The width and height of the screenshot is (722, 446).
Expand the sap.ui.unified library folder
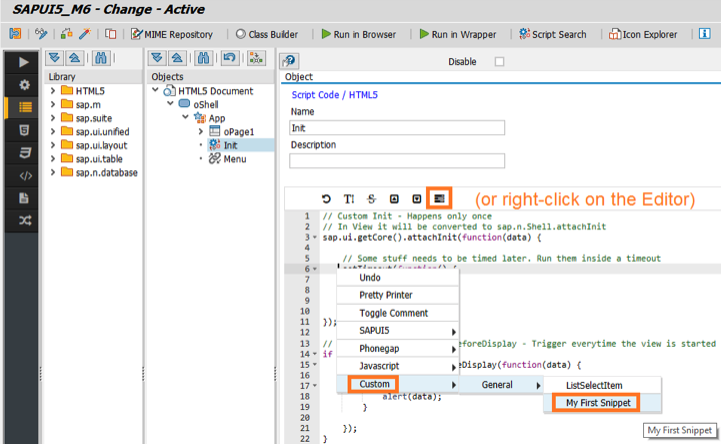tap(52, 132)
